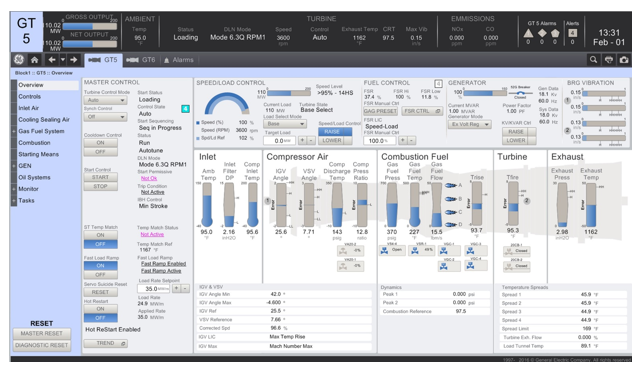Open the Synch Control Off dropdown
Viewport: 642px width, 369px height.
tap(106, 117)
